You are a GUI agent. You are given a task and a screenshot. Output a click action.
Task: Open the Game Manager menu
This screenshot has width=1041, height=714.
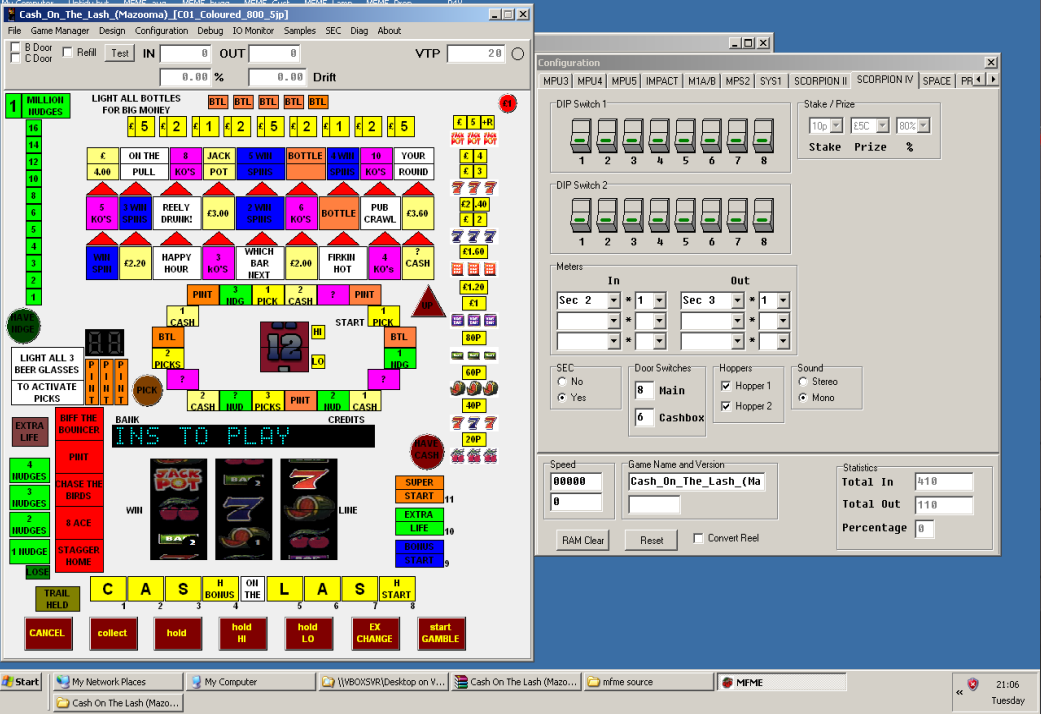(x=60, y=31)
